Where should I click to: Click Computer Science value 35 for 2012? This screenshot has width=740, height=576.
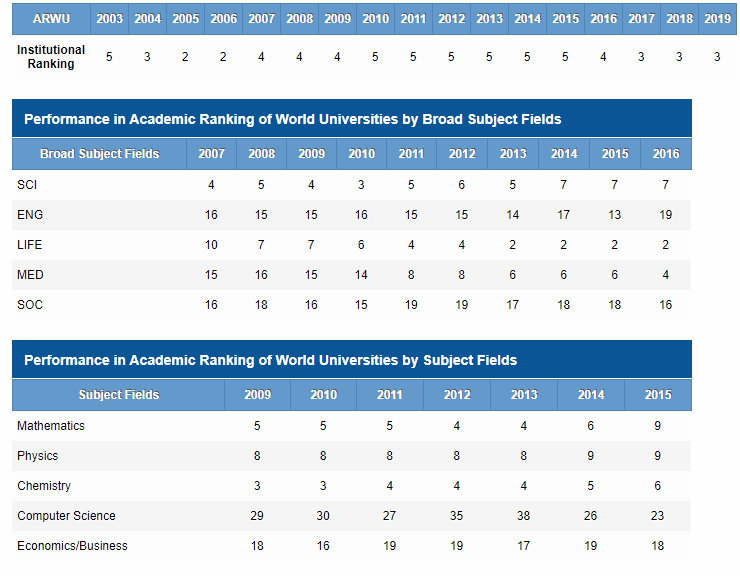[456, 516]
